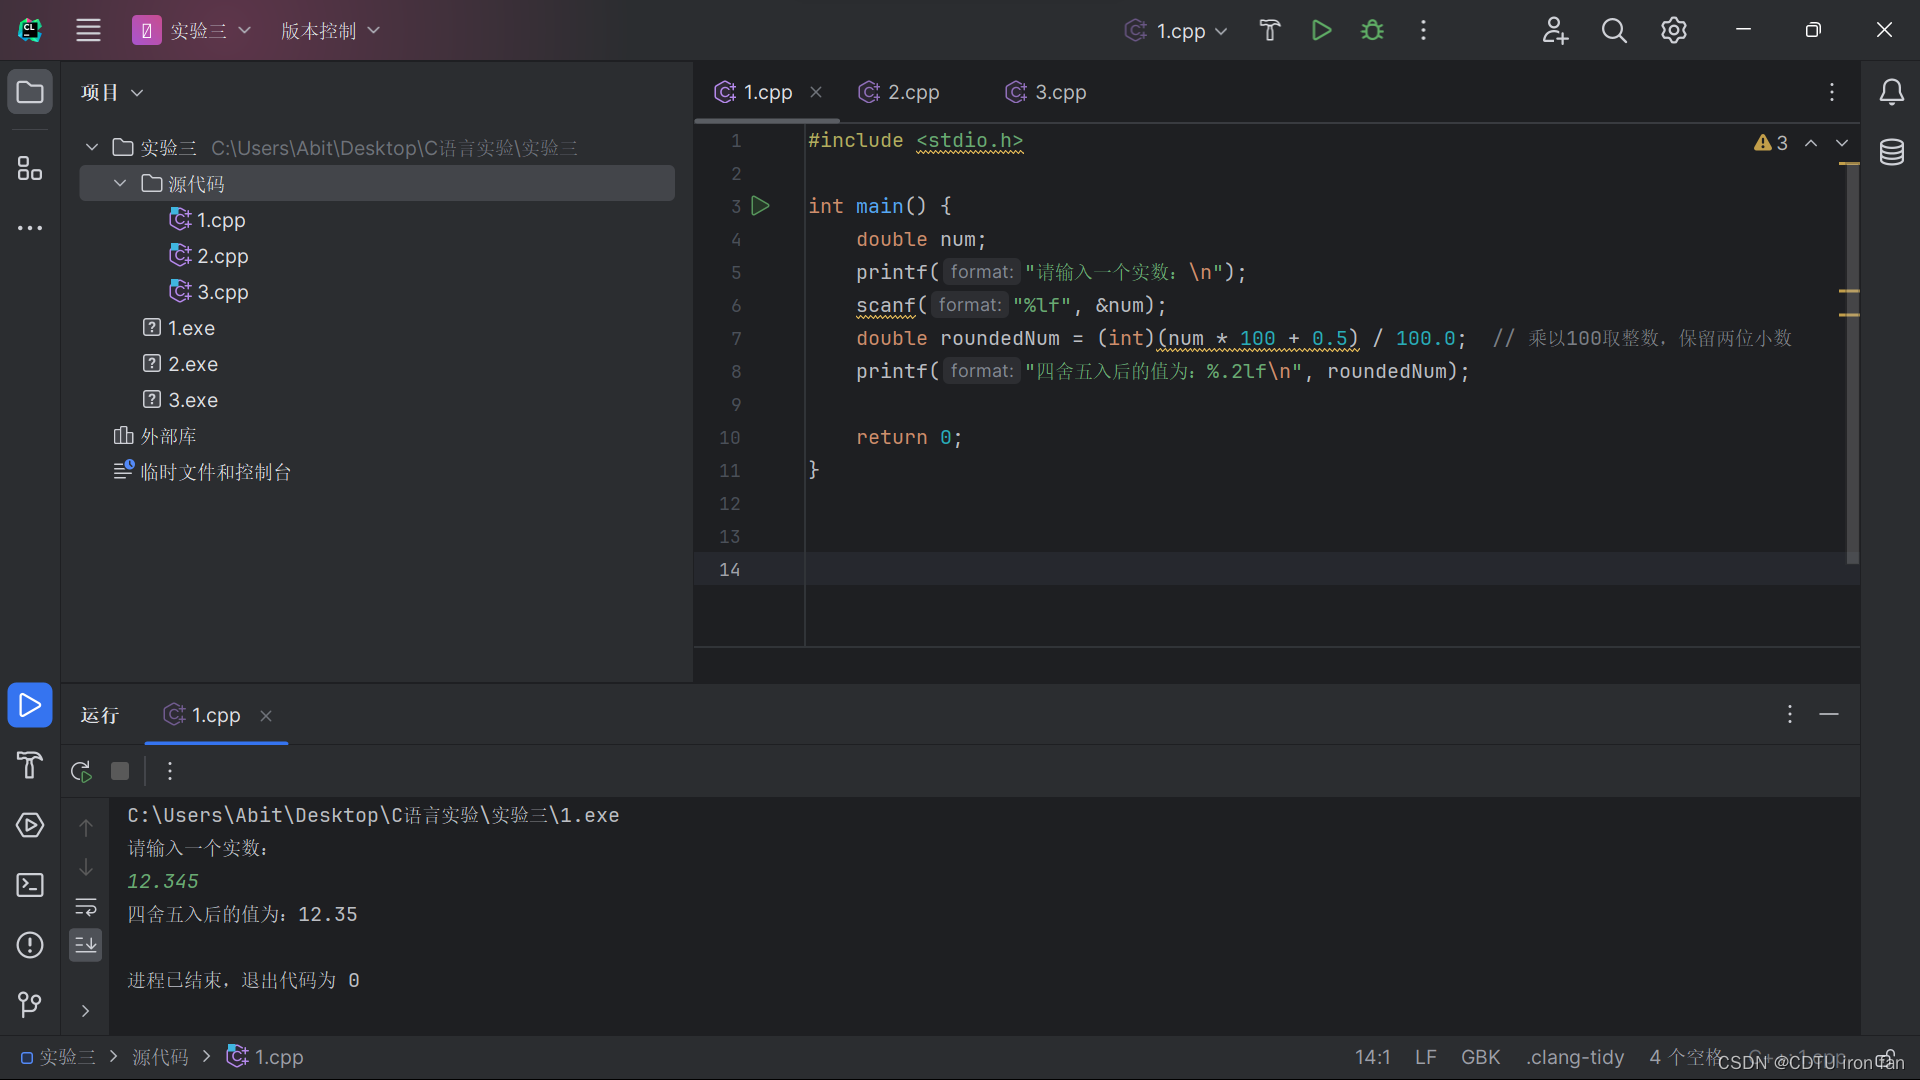Open the 1.cpp run configuration dropdown
Image resolution: width=1920 pixels, height=1080 pixels.
tap(1178, 31)
